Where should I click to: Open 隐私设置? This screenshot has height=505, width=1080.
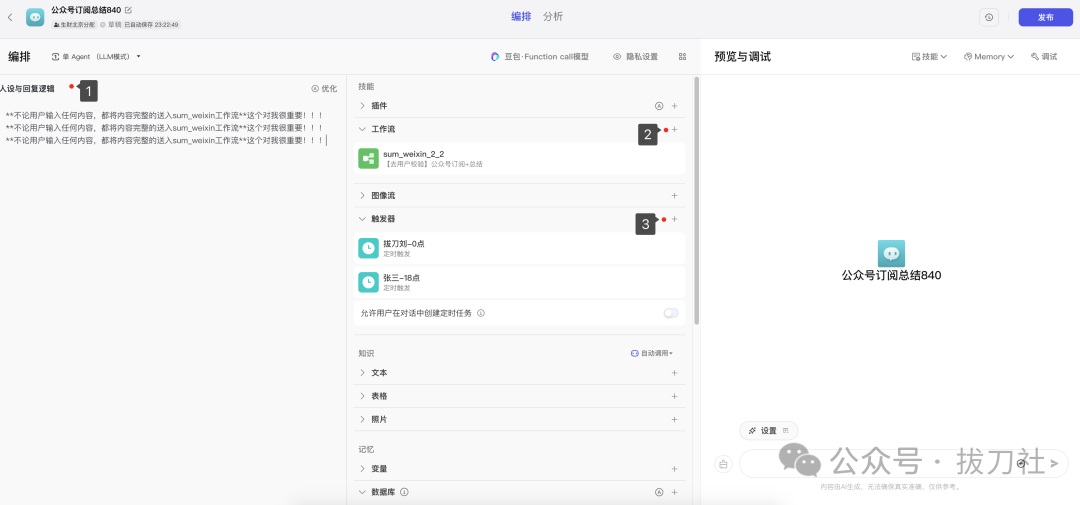point(635,56)
